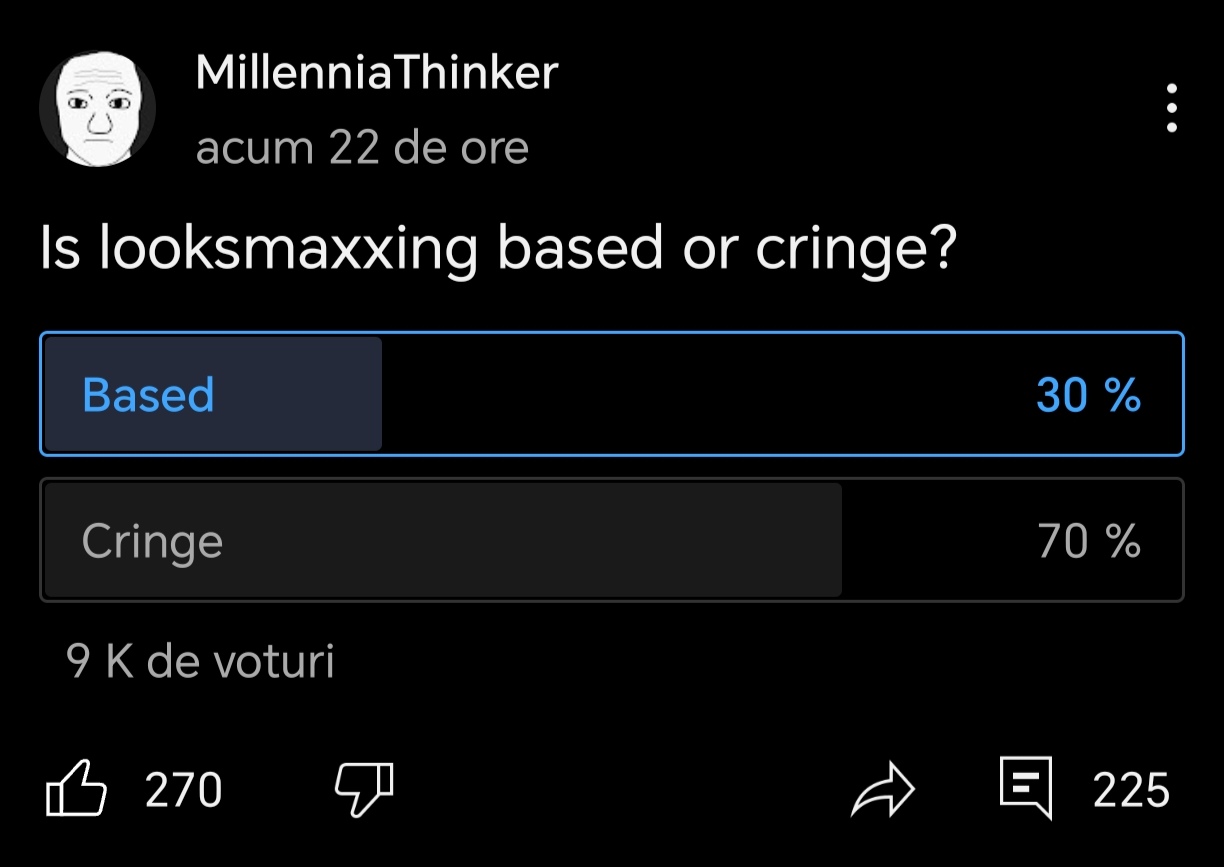1224x867 pixels.
Task: Open comments via the comment icon
Action: coord(1027,789)
